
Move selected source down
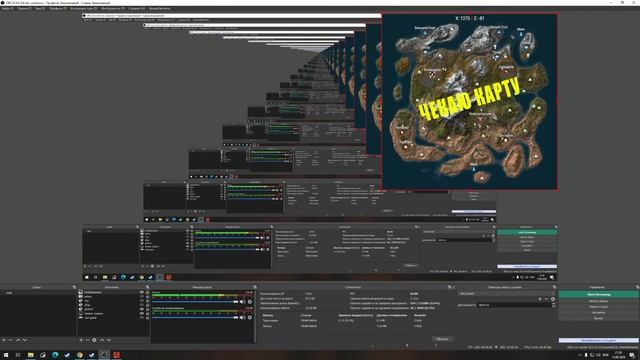tap(109, 340)
